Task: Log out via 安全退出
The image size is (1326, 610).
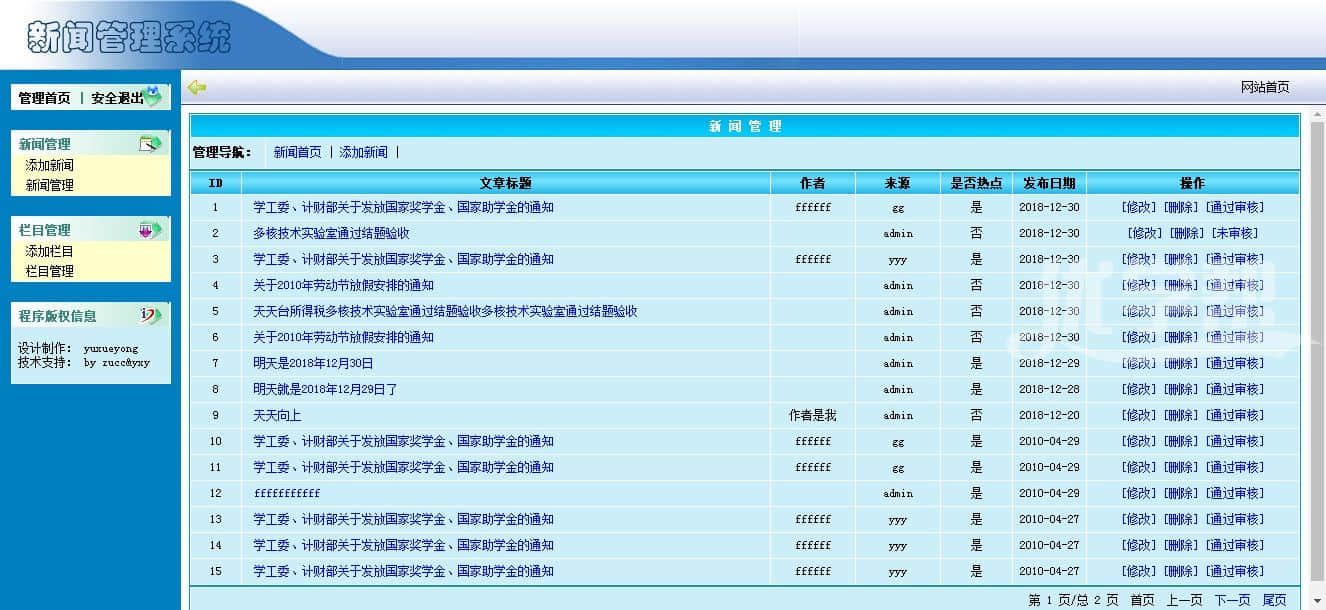Action: 116,98
